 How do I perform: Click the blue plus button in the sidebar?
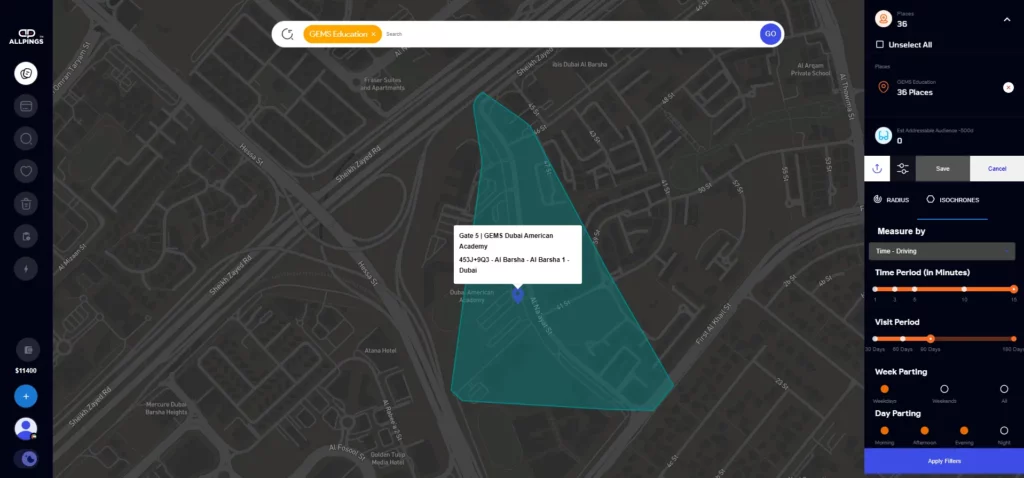[26, 396]
